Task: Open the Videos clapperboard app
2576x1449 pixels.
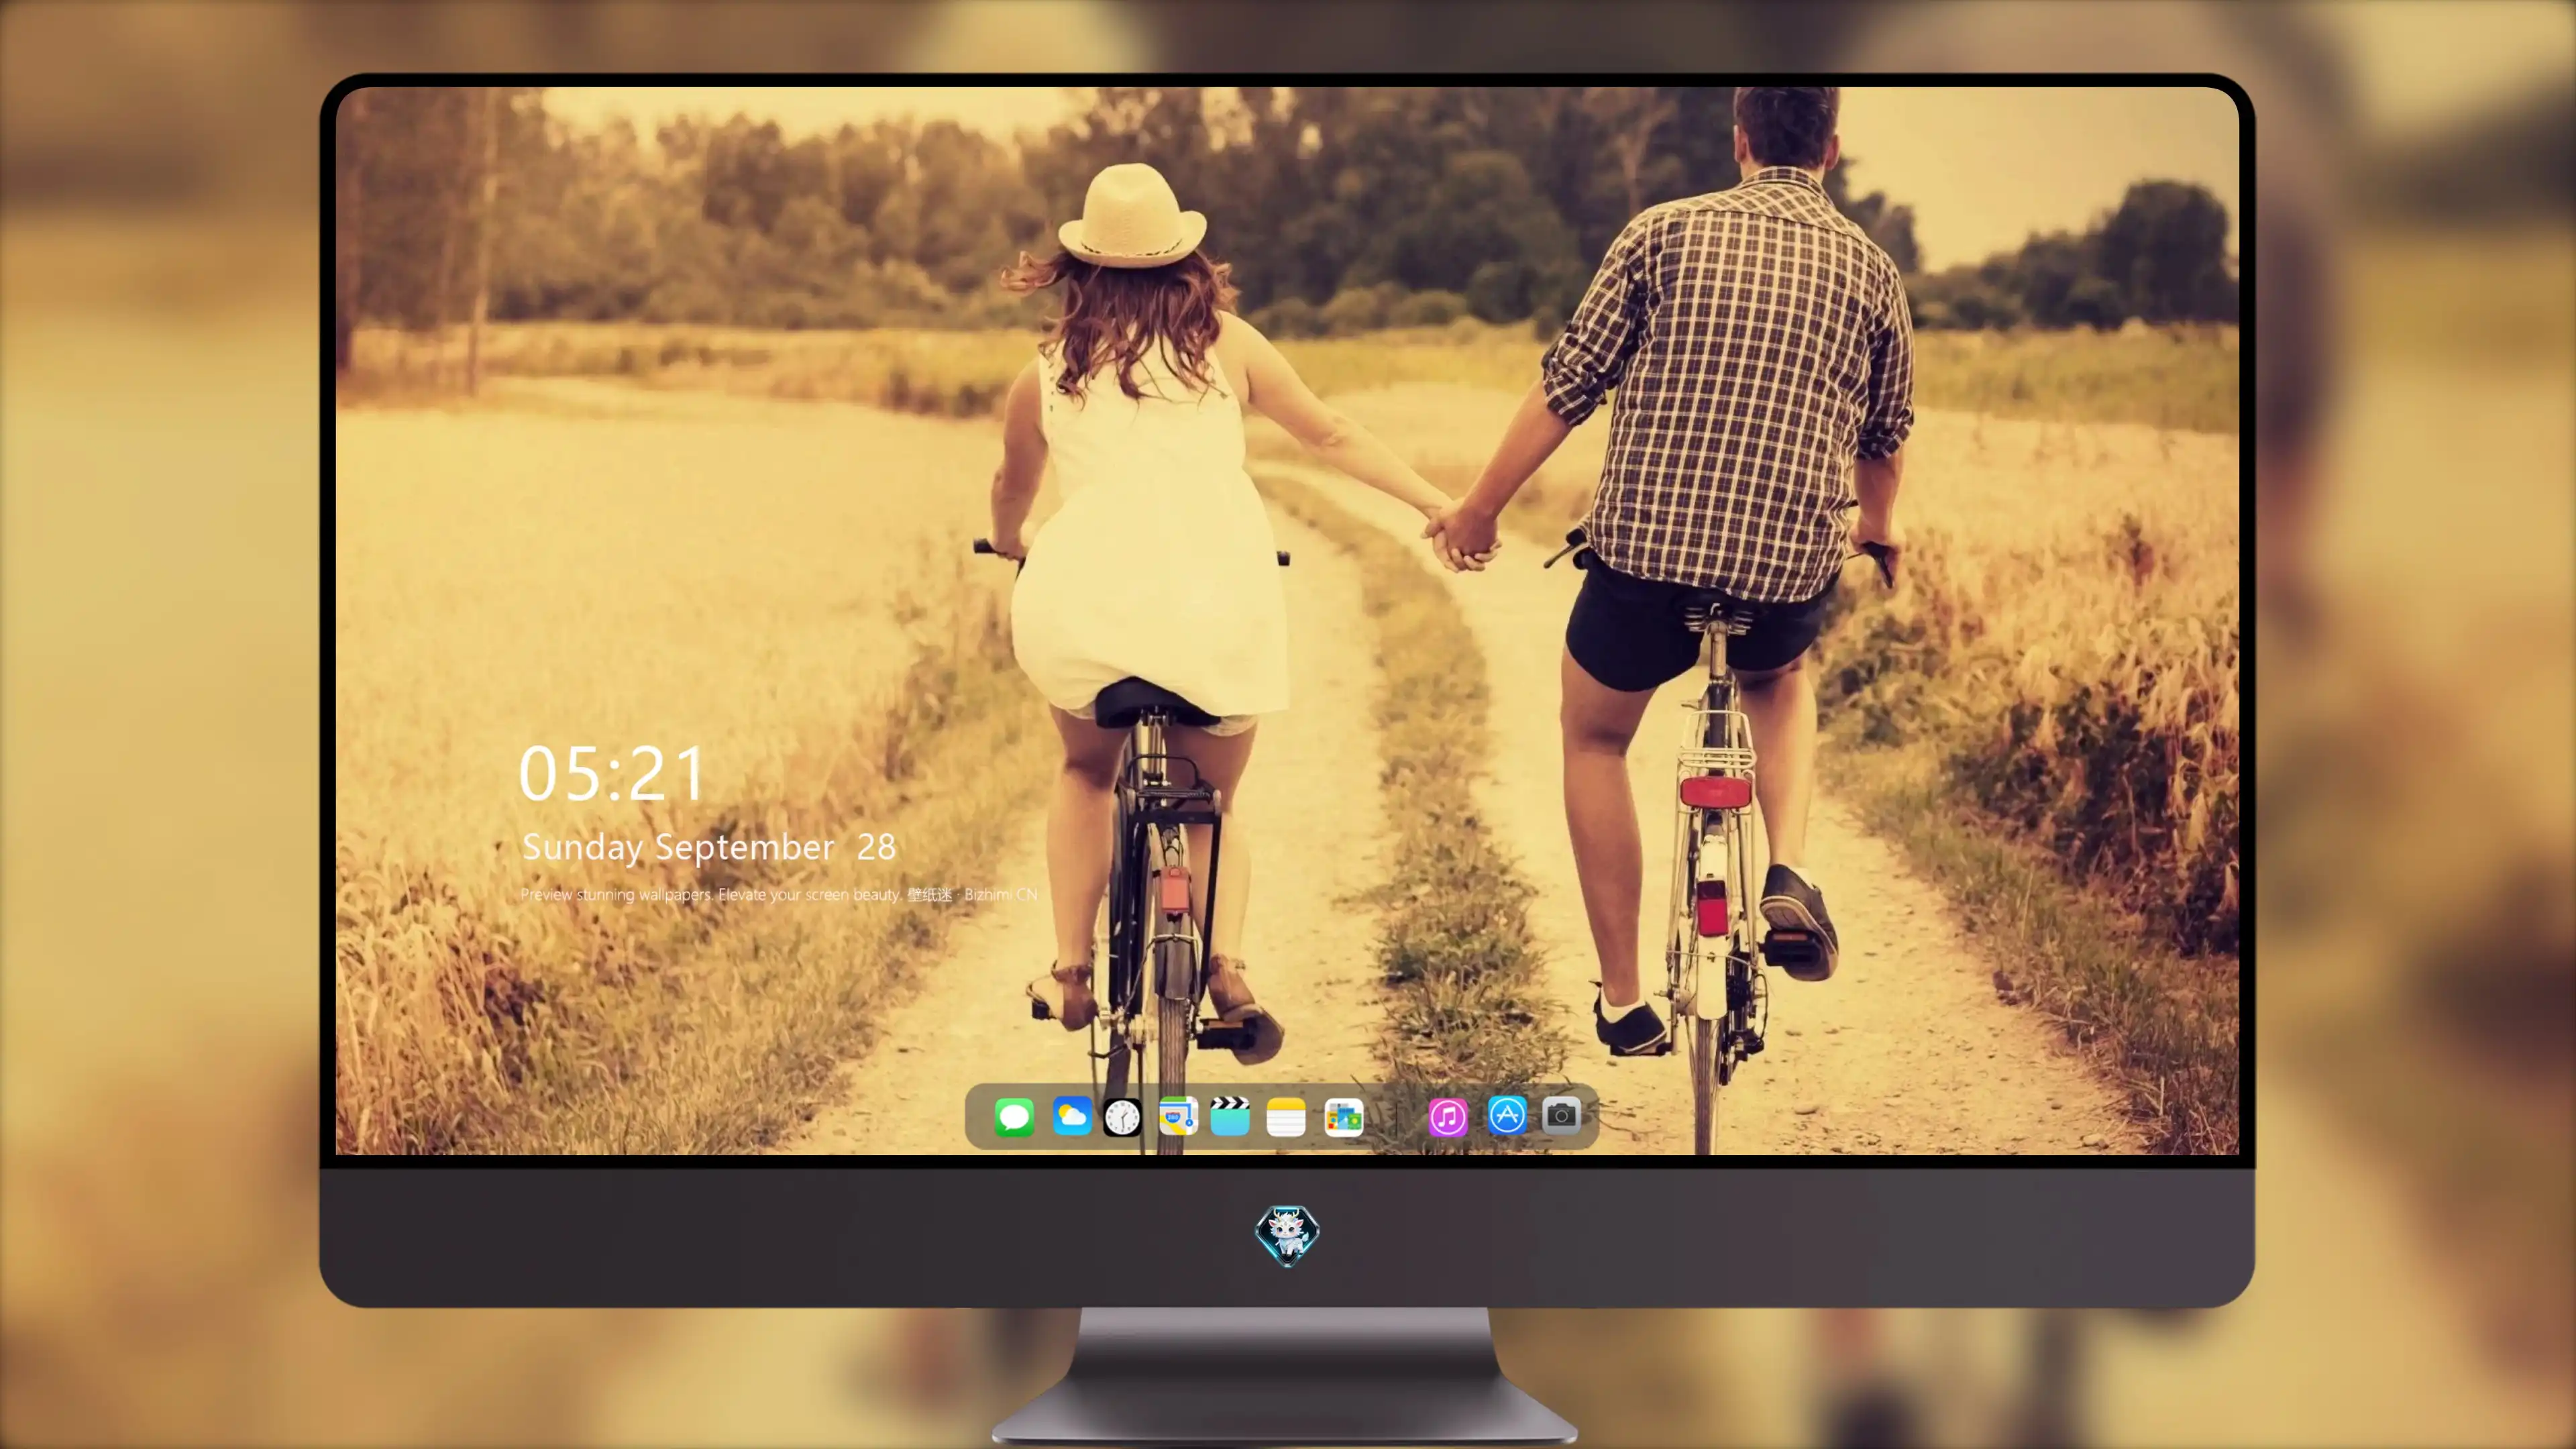Action: pyautogui.click(x=1230, y=1116)
